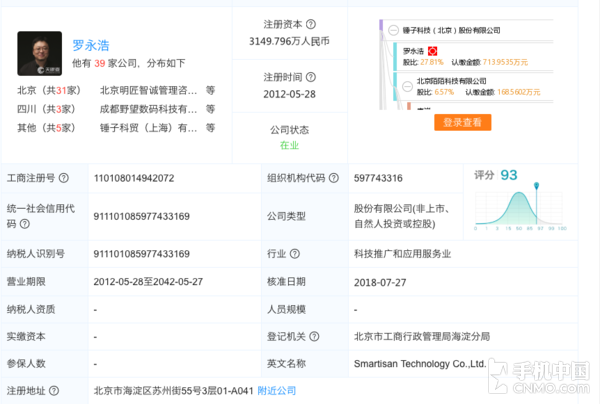The image size is (600, 404).
Task: Select the 3149.796万人民币 registered capital value
Action: (289, 41)
